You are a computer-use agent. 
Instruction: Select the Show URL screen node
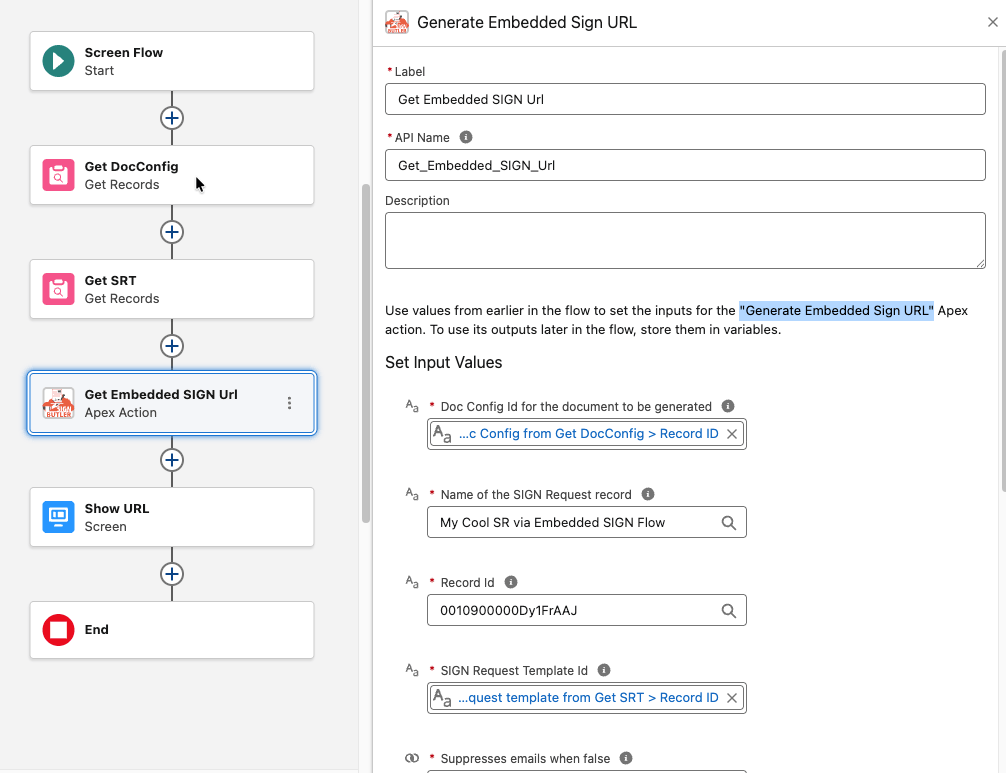[x=172, y=517]
